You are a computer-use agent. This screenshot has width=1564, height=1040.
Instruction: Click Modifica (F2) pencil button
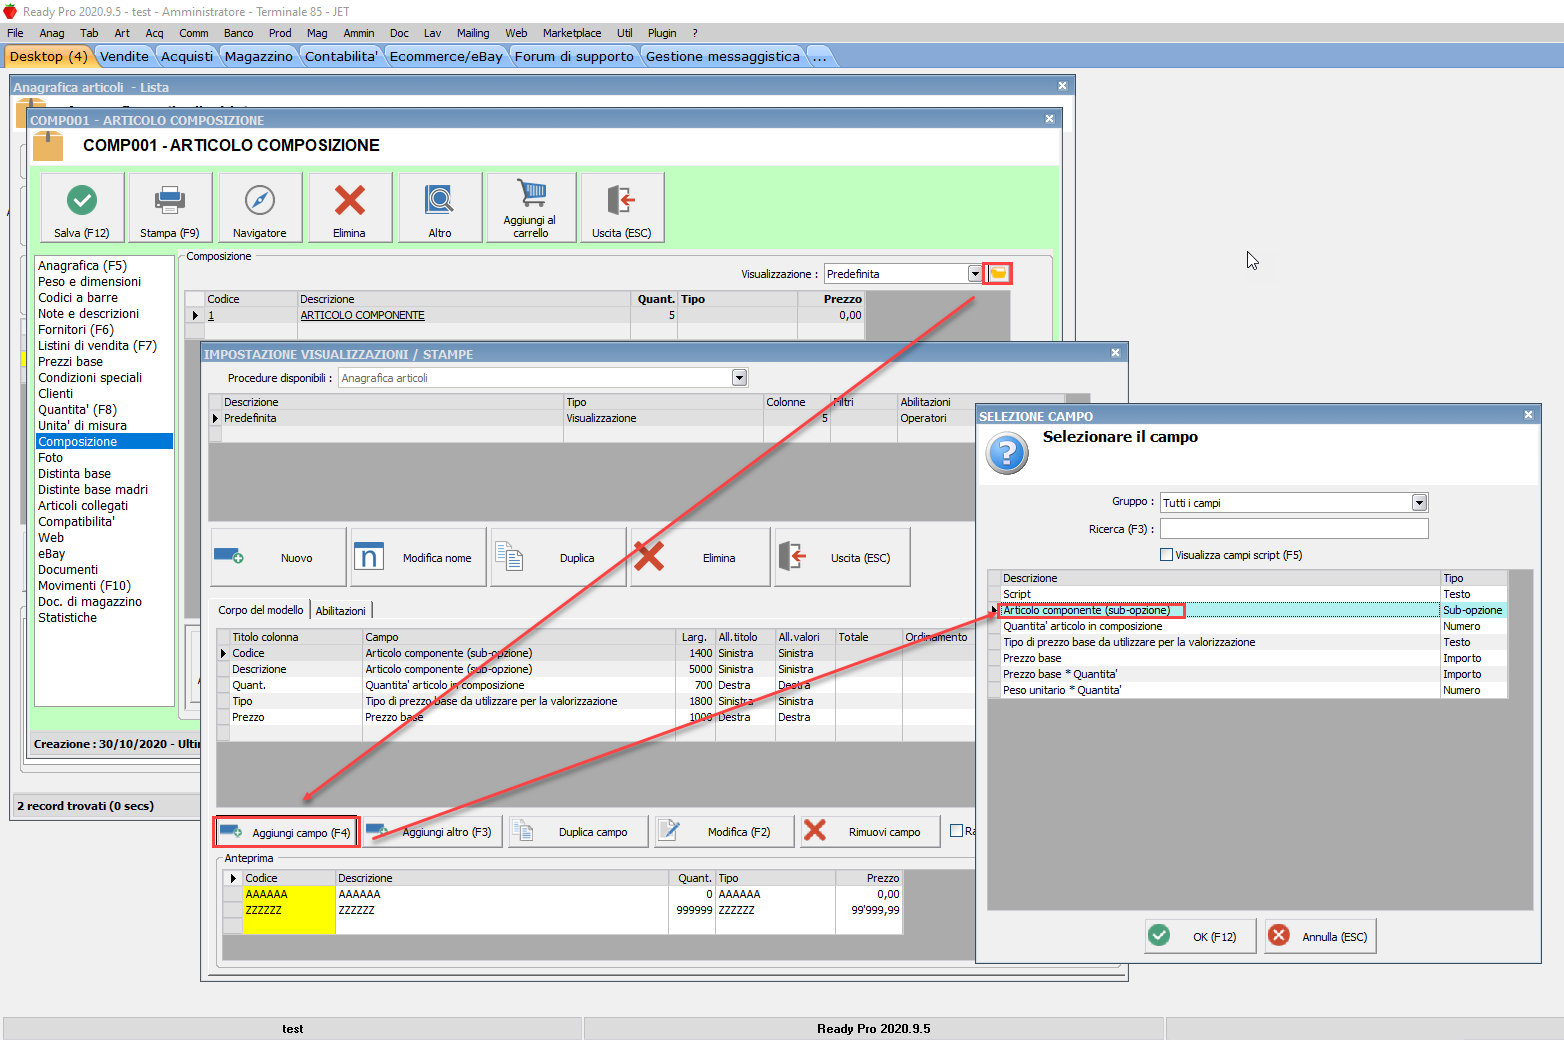725,832
